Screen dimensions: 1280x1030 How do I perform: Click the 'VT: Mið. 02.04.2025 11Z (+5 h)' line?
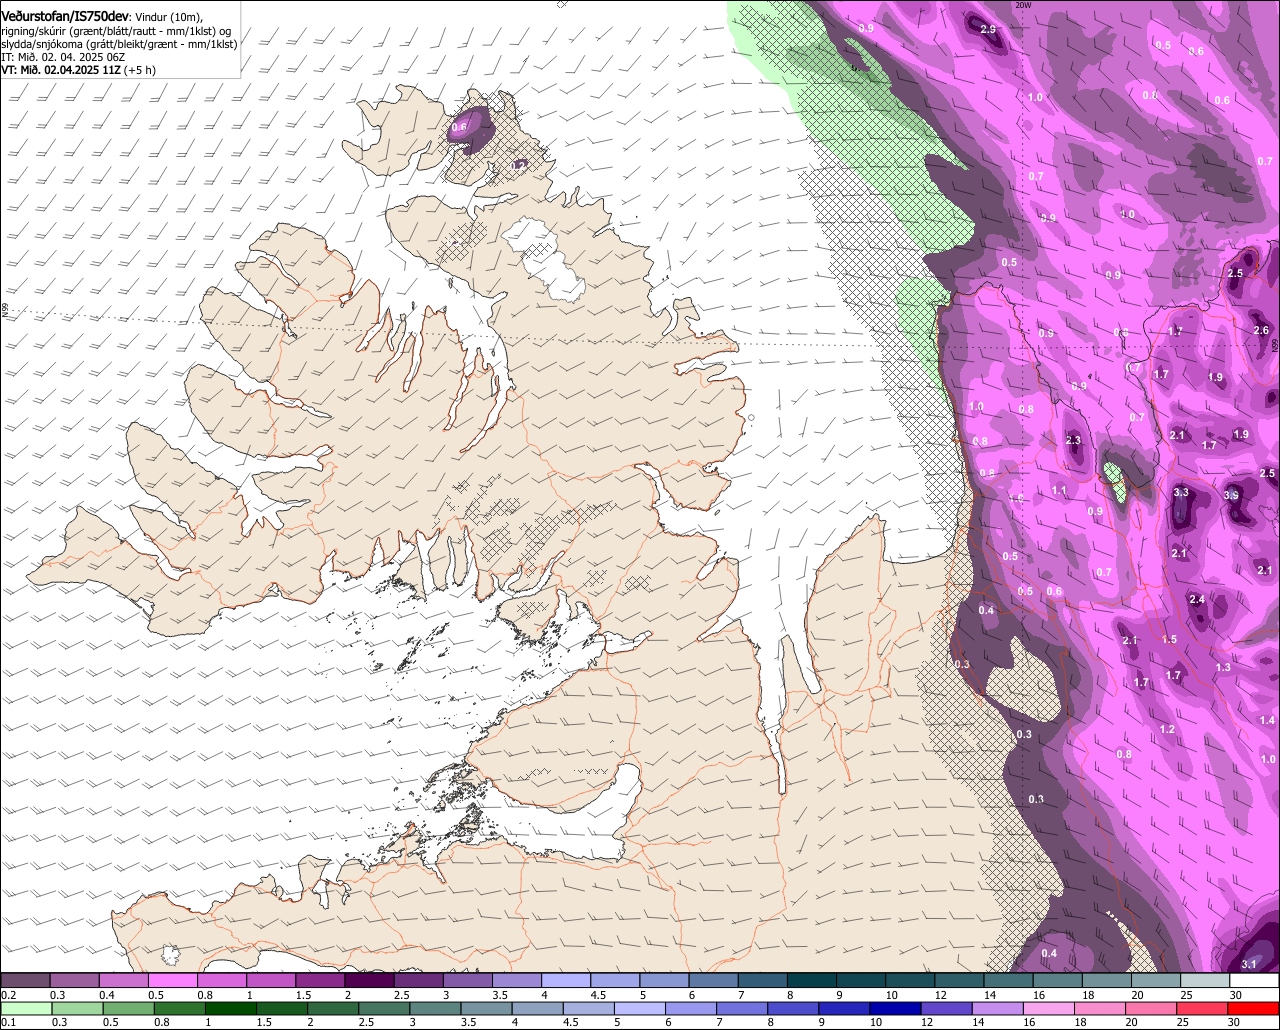click(77, 71)
